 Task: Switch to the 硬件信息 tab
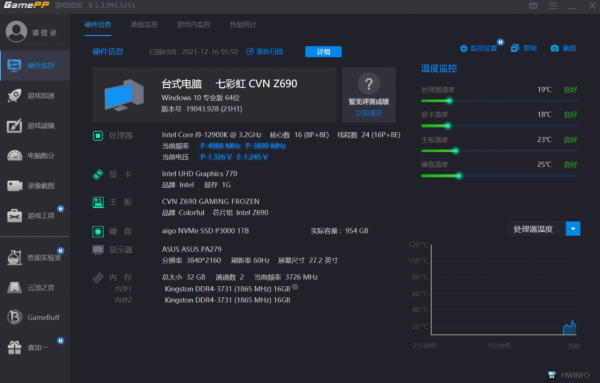click(98, 24)
